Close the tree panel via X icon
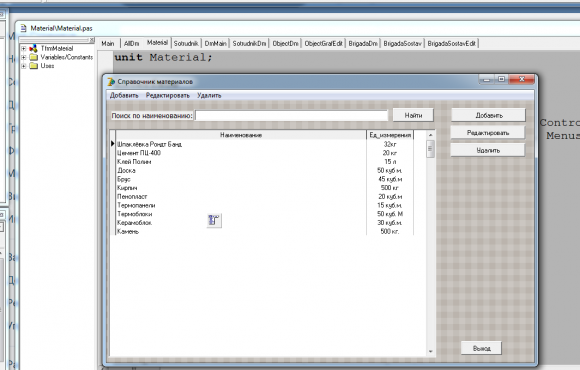Screen dimensions: 580x370 click(92, 40)
